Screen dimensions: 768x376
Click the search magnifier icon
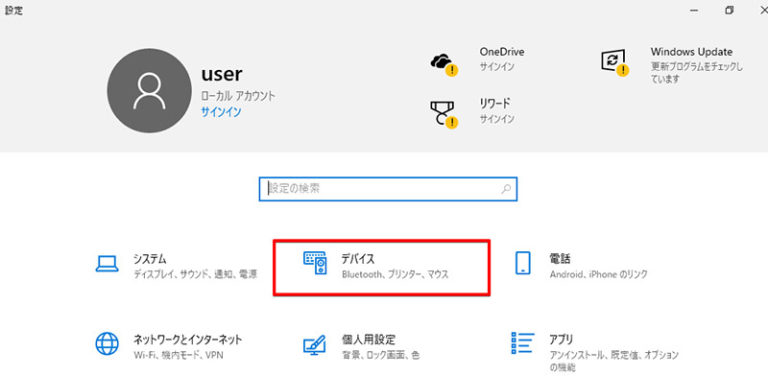505,189
